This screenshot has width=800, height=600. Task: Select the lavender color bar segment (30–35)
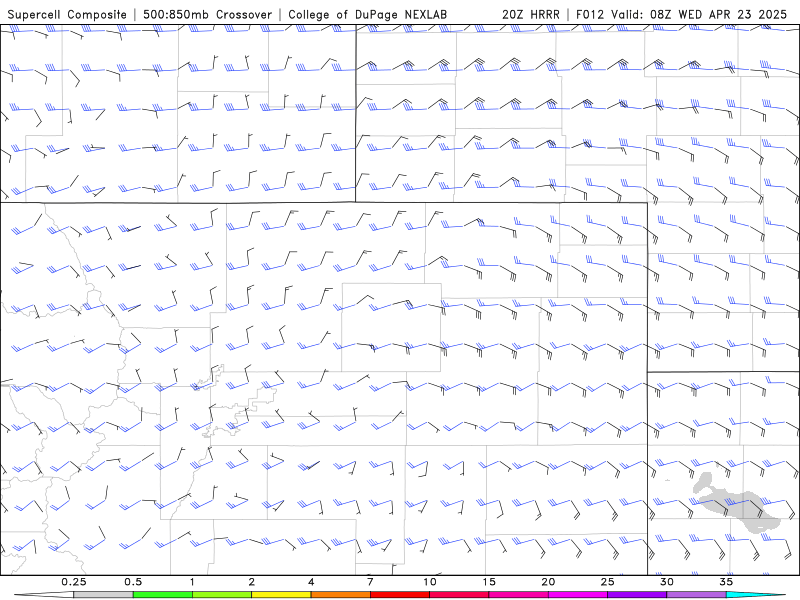(696, 595)
